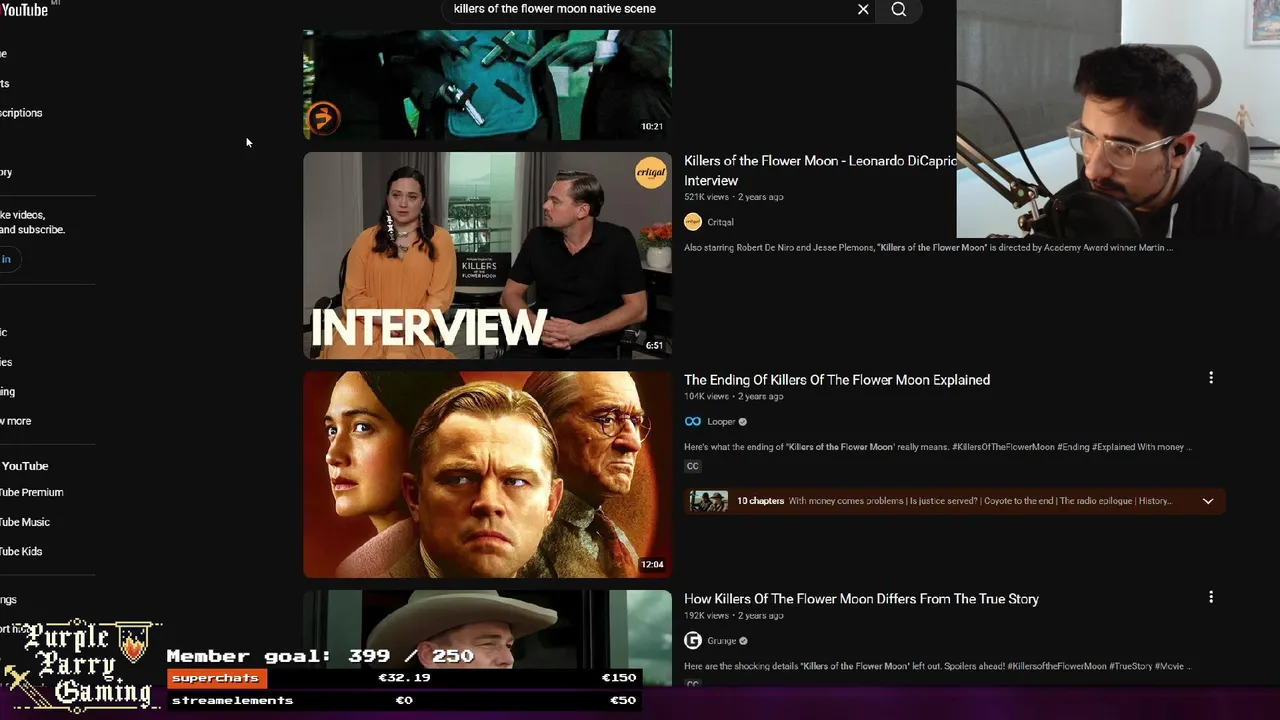Expand Show more in the sidebar
Viewport: 1280px width, 720px height.
16,421
